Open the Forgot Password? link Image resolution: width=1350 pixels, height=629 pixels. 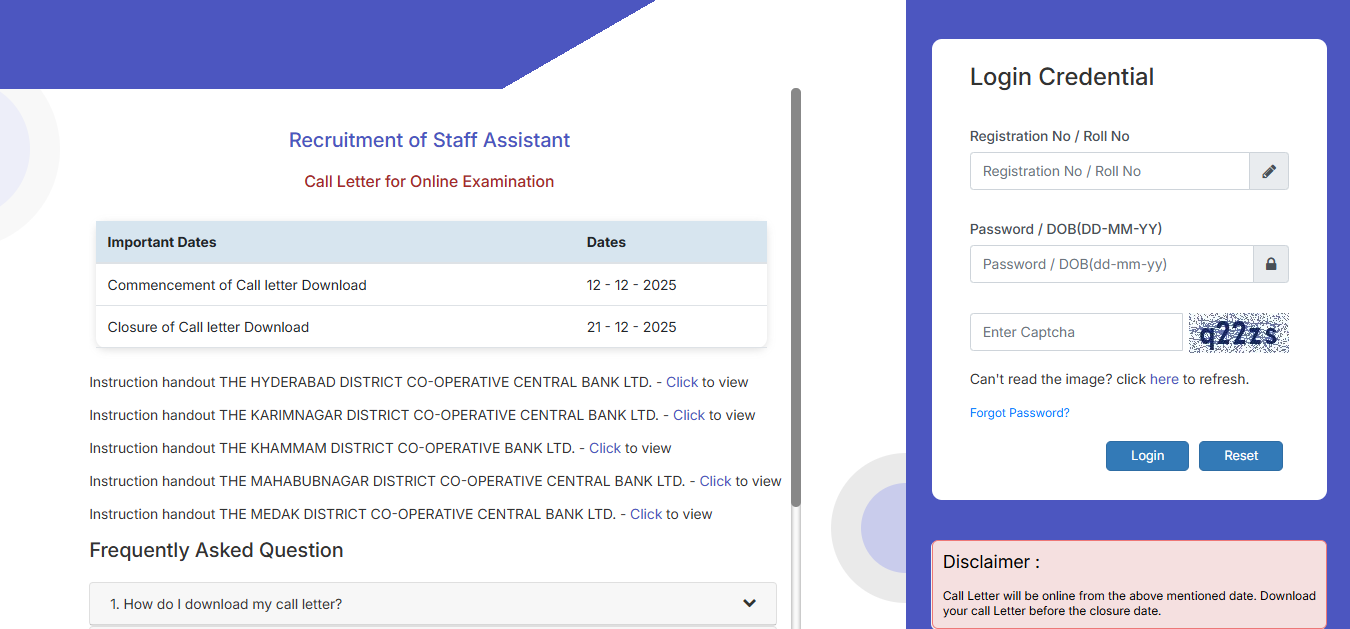pos(1019,413)
